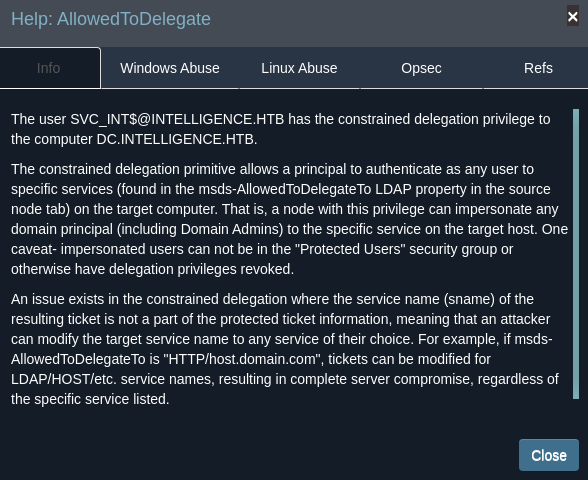Click the vertical scrollbar beside the help text
Screen dimensions: 588x480
pos(576,254)
